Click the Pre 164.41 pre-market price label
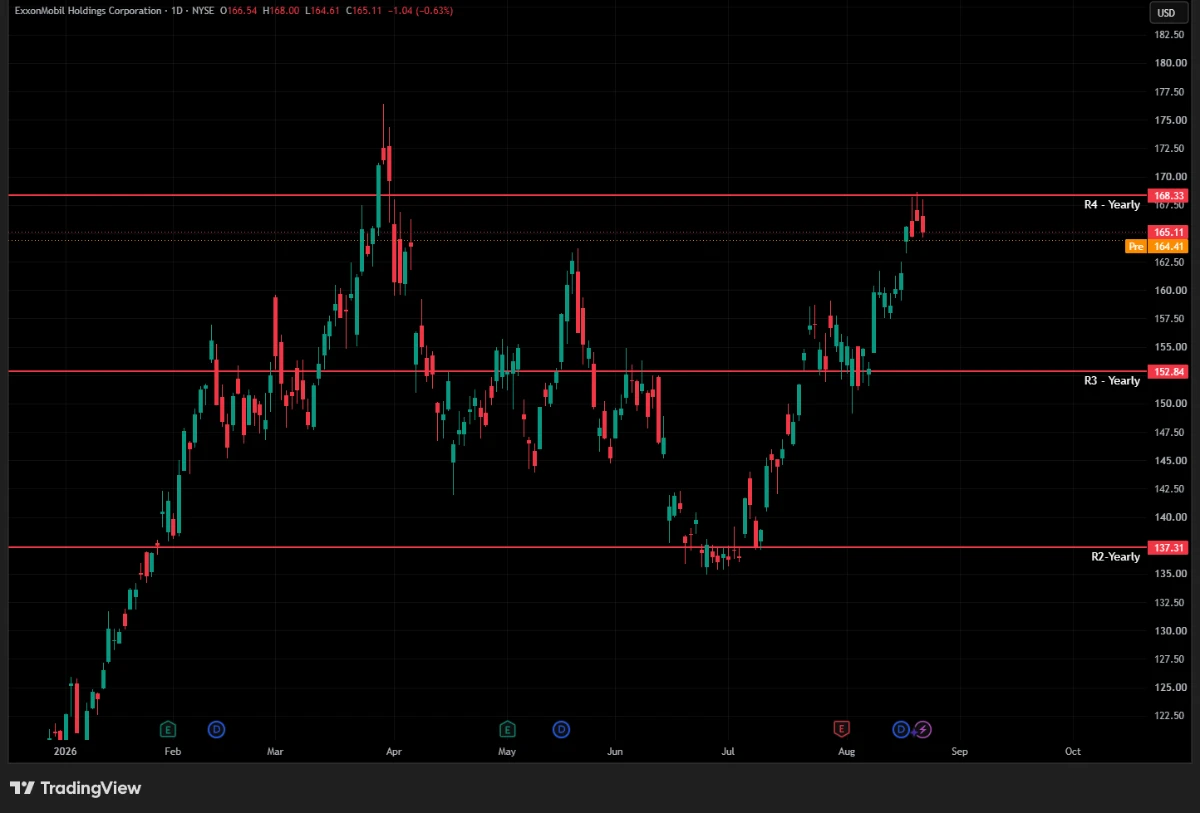 [x=1156, y=246]
